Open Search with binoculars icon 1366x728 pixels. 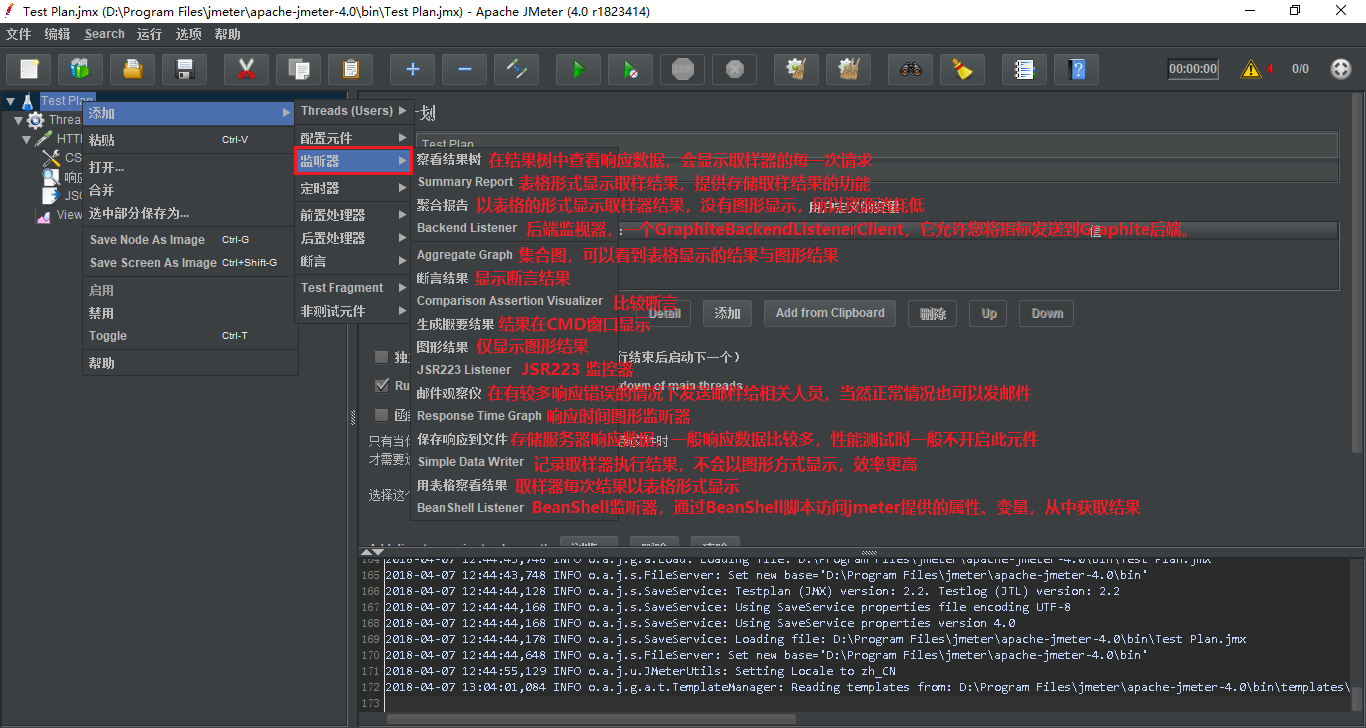point(910,69)
